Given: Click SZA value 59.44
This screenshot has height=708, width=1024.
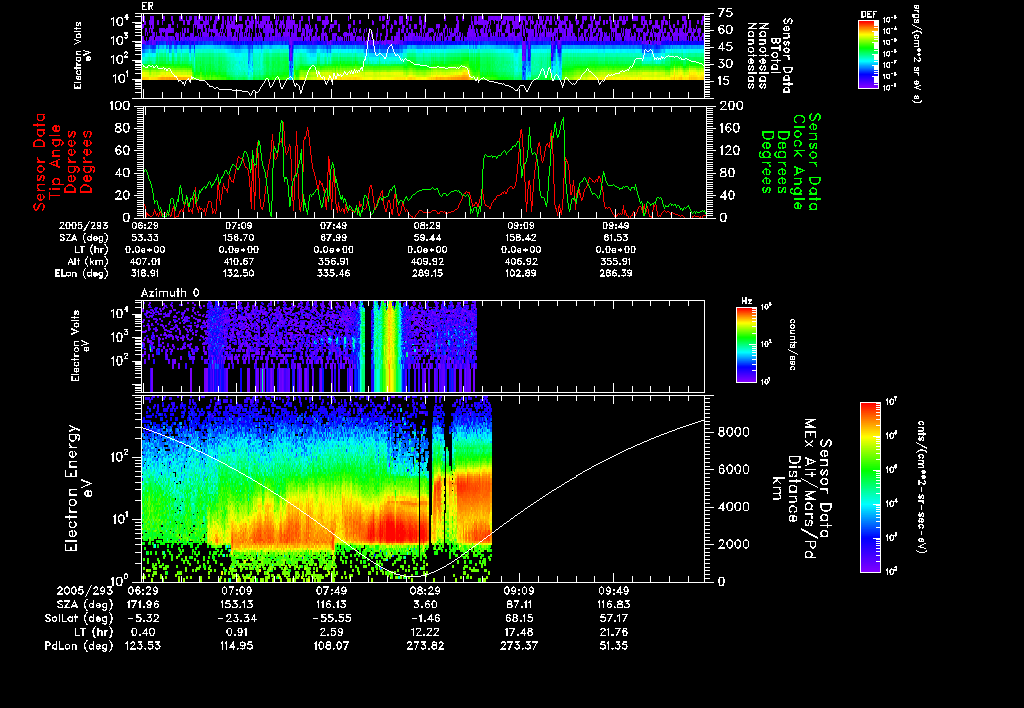Looking at the screenshot, I should (427, 238).
